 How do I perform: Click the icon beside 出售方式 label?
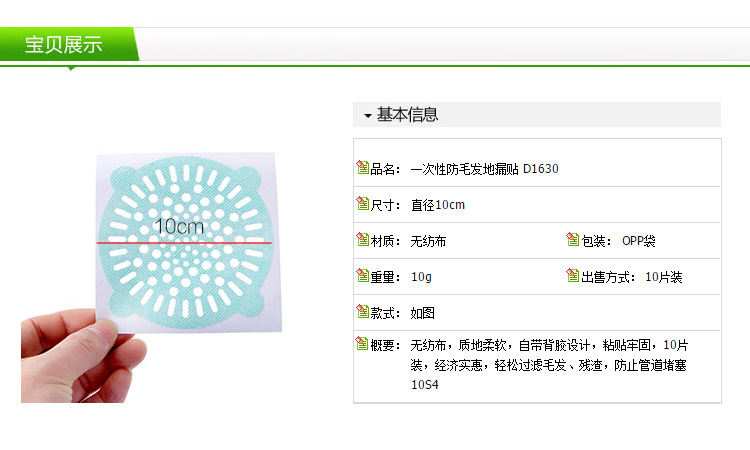[573, 276]
